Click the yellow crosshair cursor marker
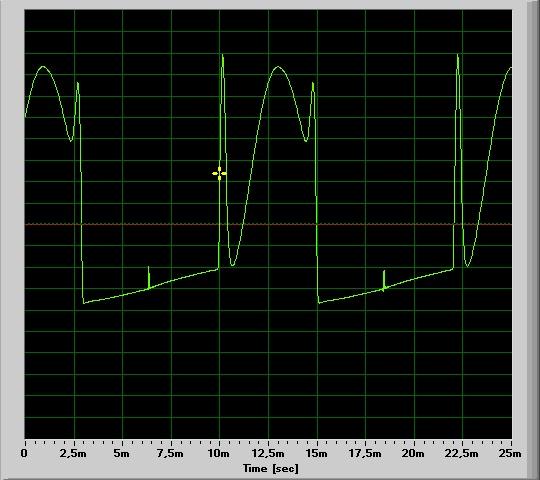This screenshot has width=540, height=480. point(219,174)
